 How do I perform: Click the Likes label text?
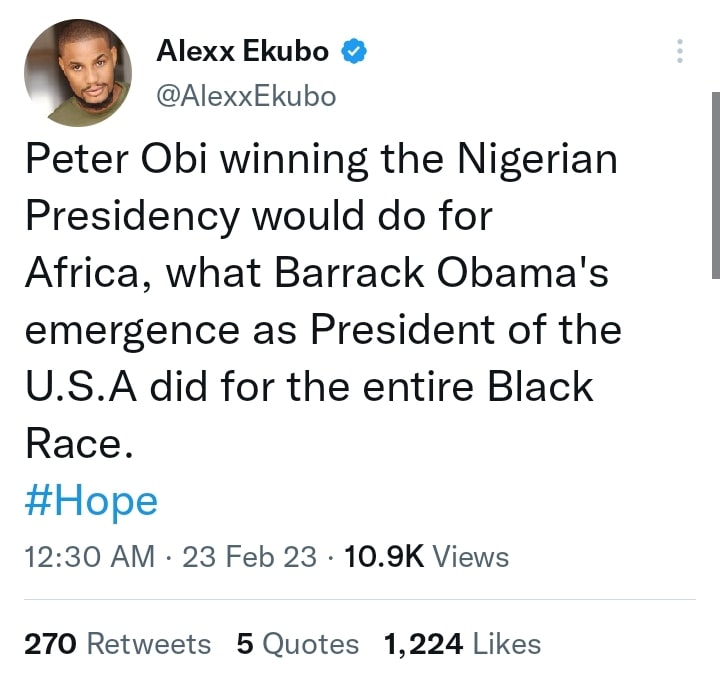506,644
